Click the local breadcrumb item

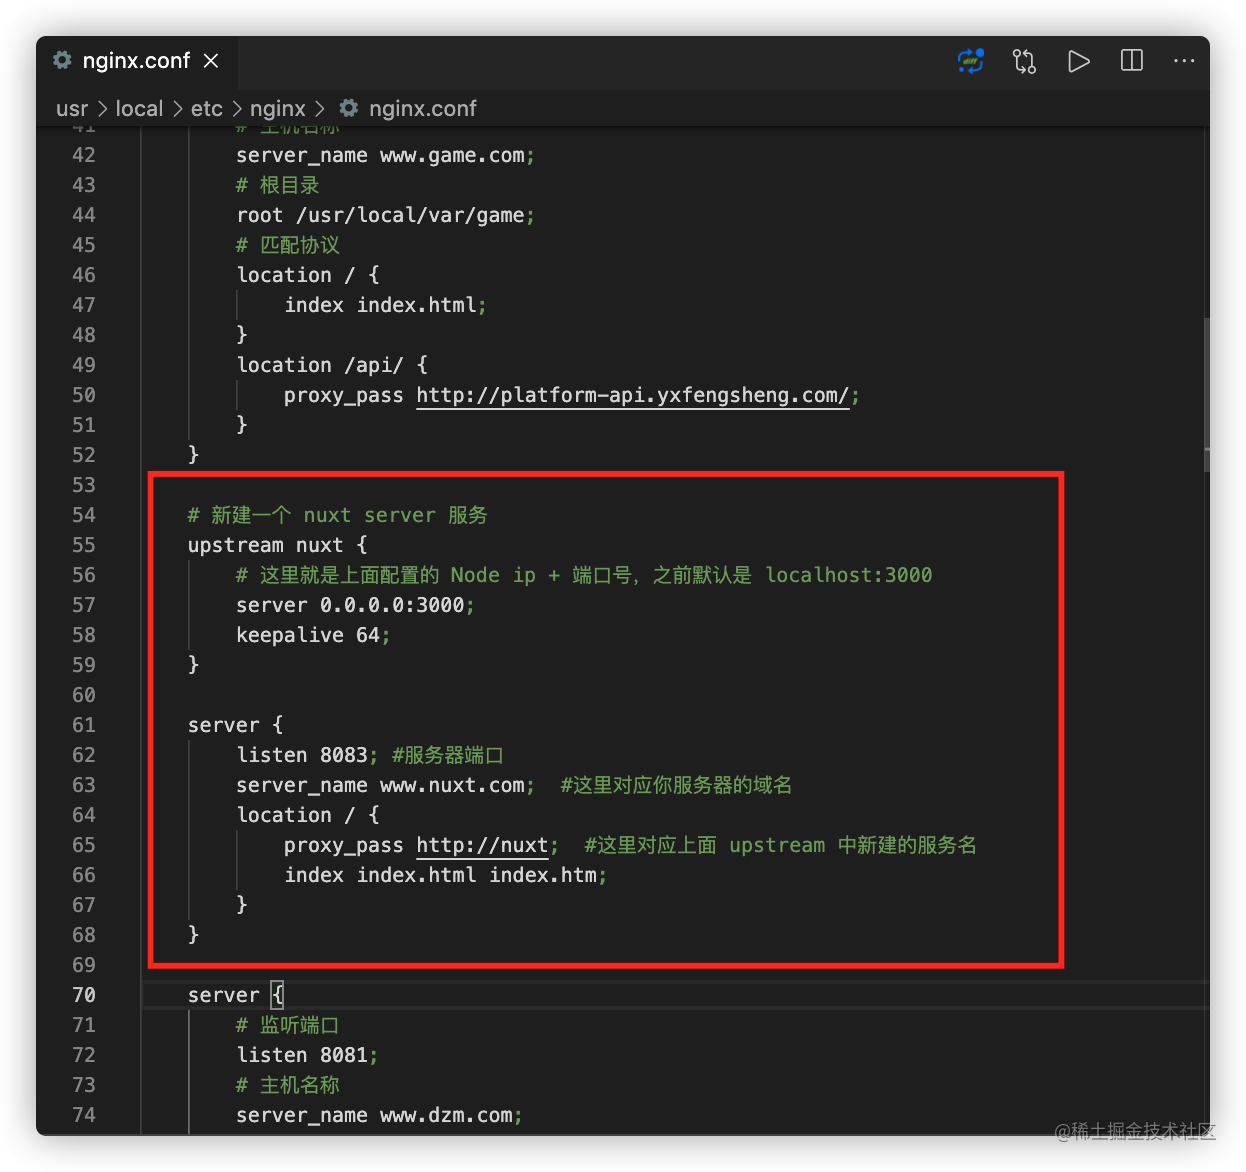(x=139, y=108)
